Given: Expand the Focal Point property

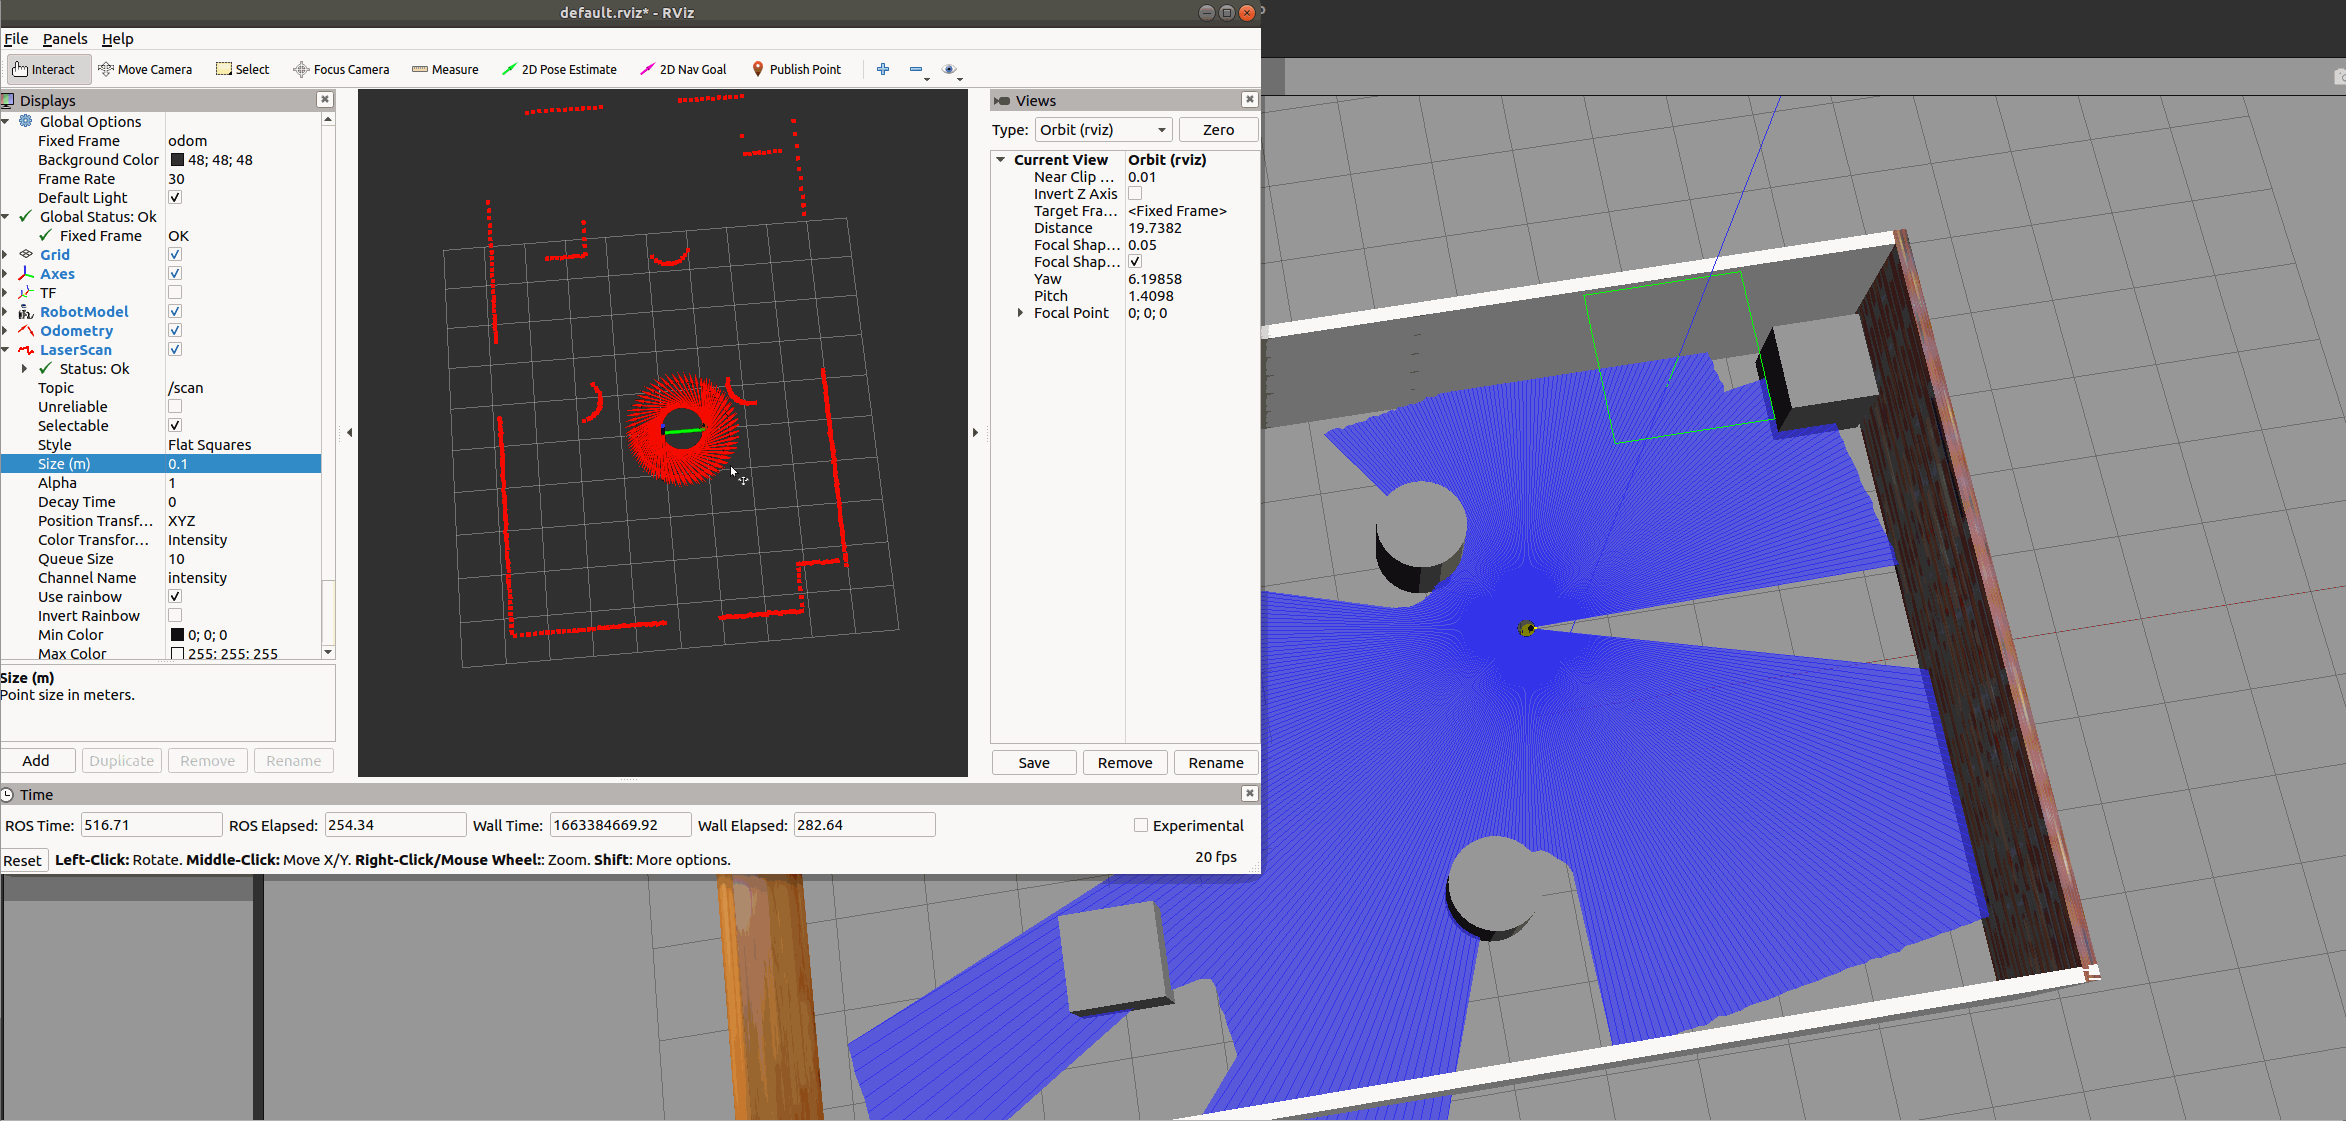Looking at the screenshot, I should (x=1020, y=313).
